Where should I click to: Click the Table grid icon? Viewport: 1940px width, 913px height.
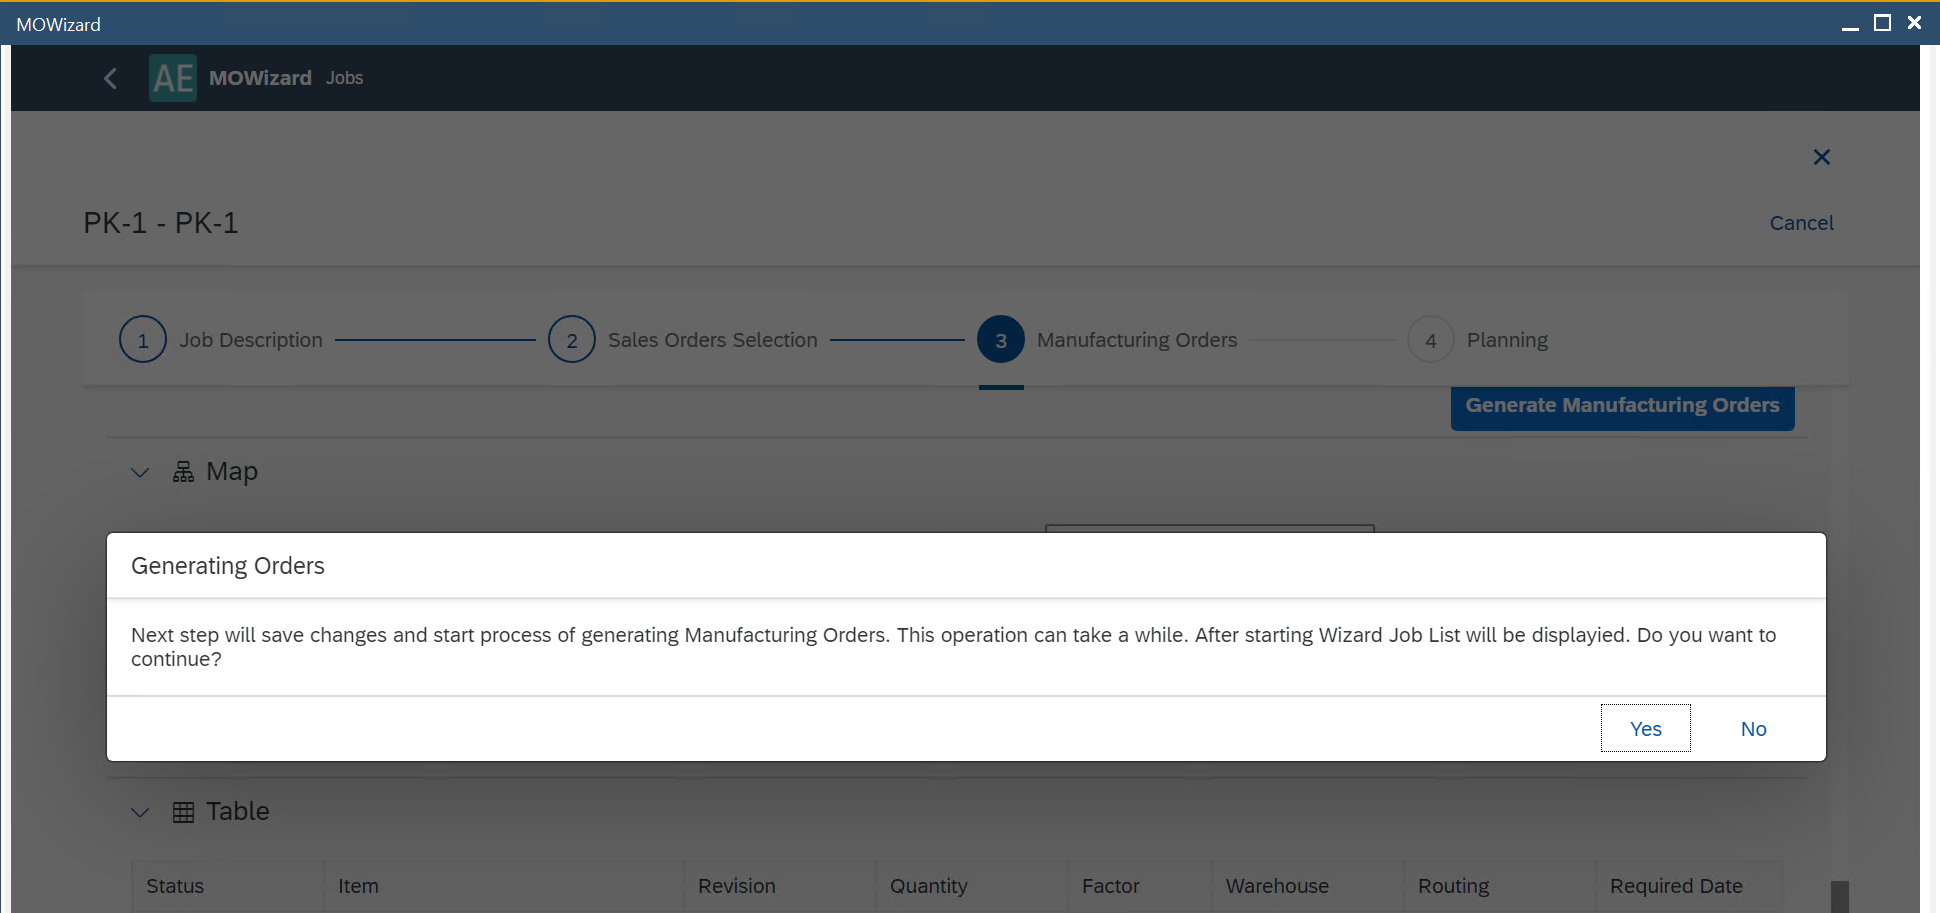(183, 812)
